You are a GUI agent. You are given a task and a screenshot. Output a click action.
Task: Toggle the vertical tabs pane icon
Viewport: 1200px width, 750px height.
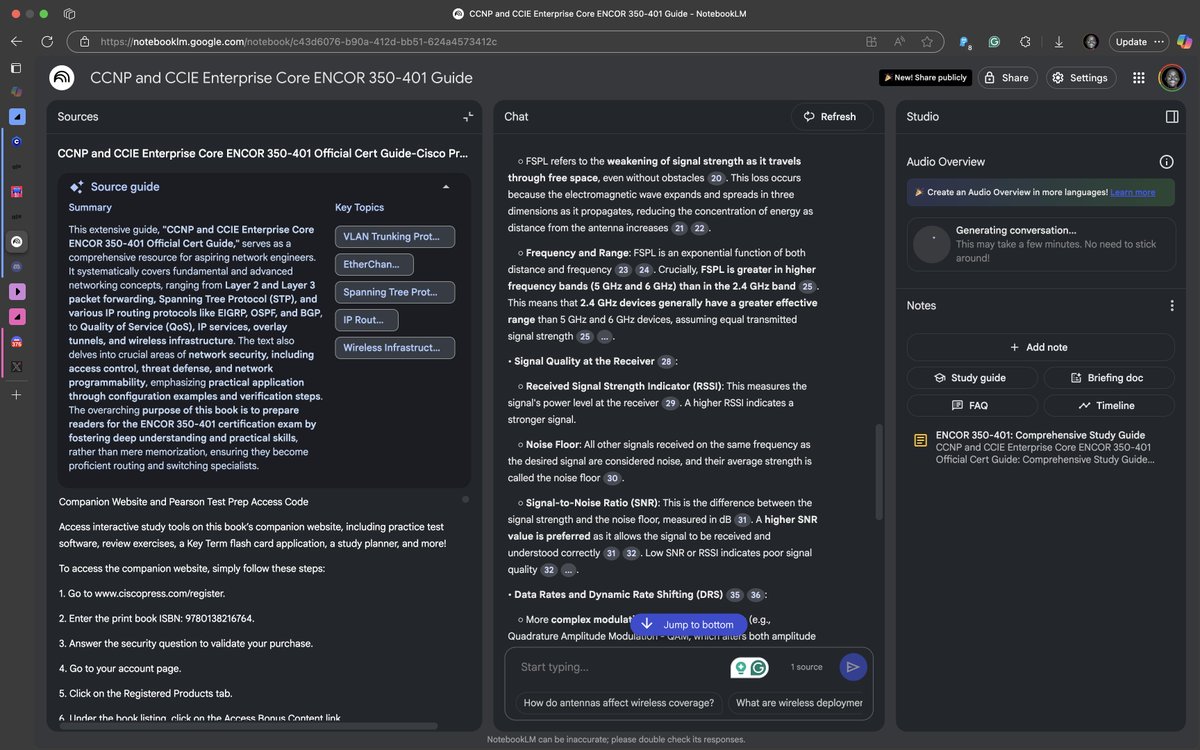[x=16, y=68]
